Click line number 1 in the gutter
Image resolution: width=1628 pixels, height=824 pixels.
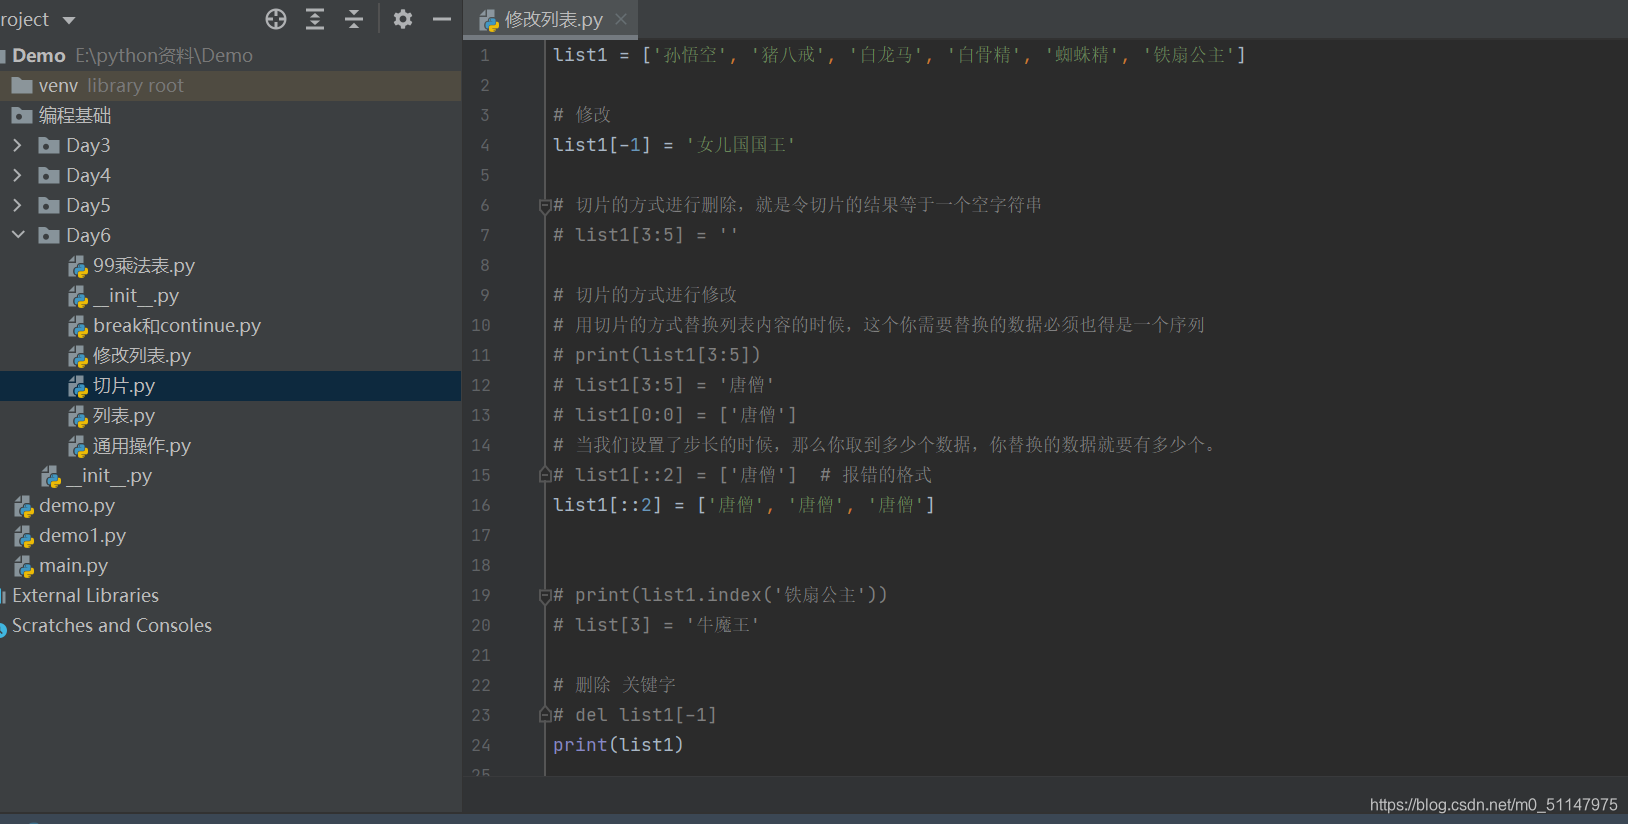click(x=485, y=55)
